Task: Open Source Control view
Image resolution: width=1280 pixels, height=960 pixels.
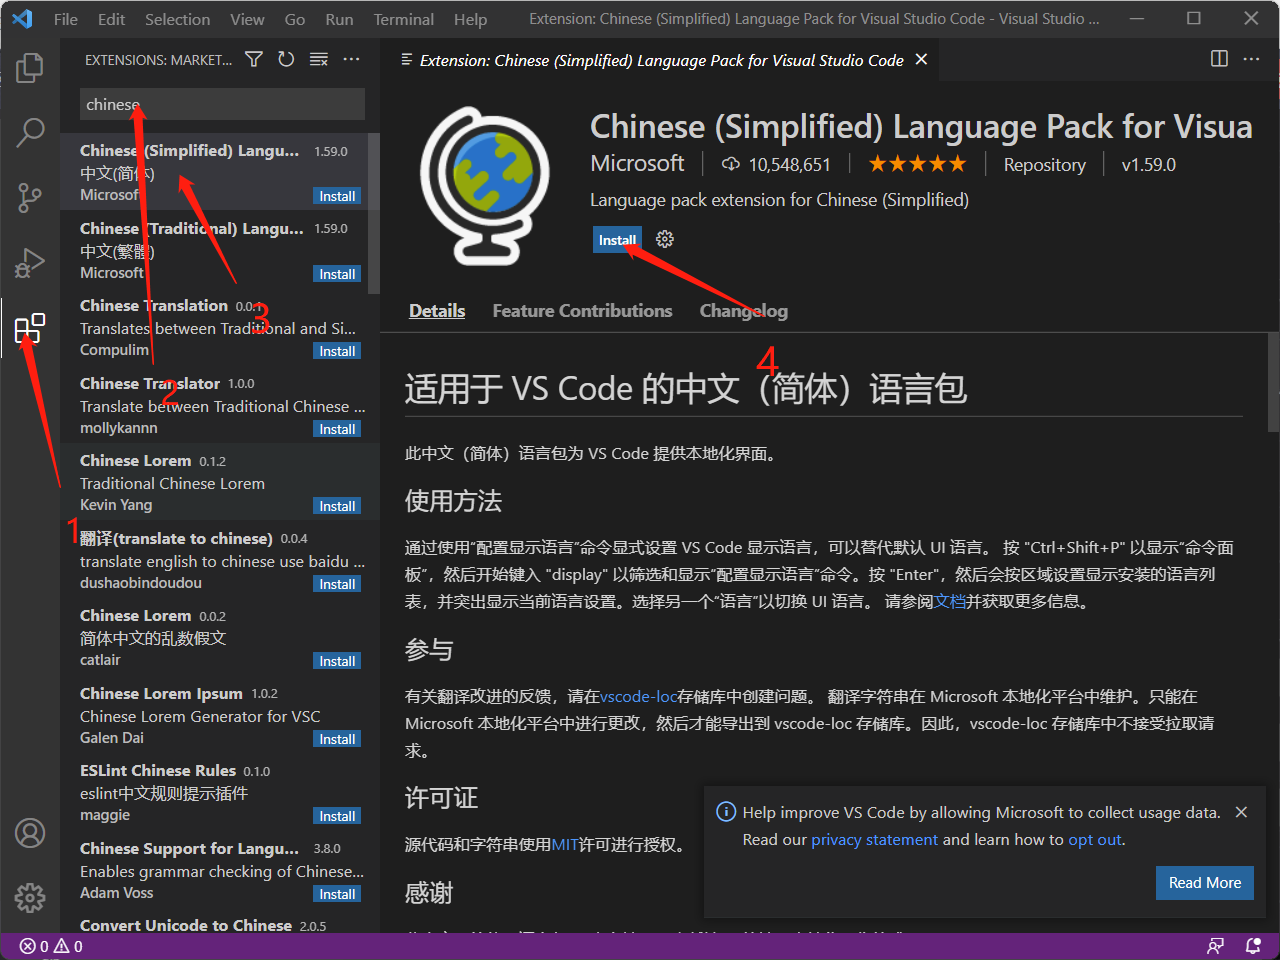Action: click(x=30, y=197)
